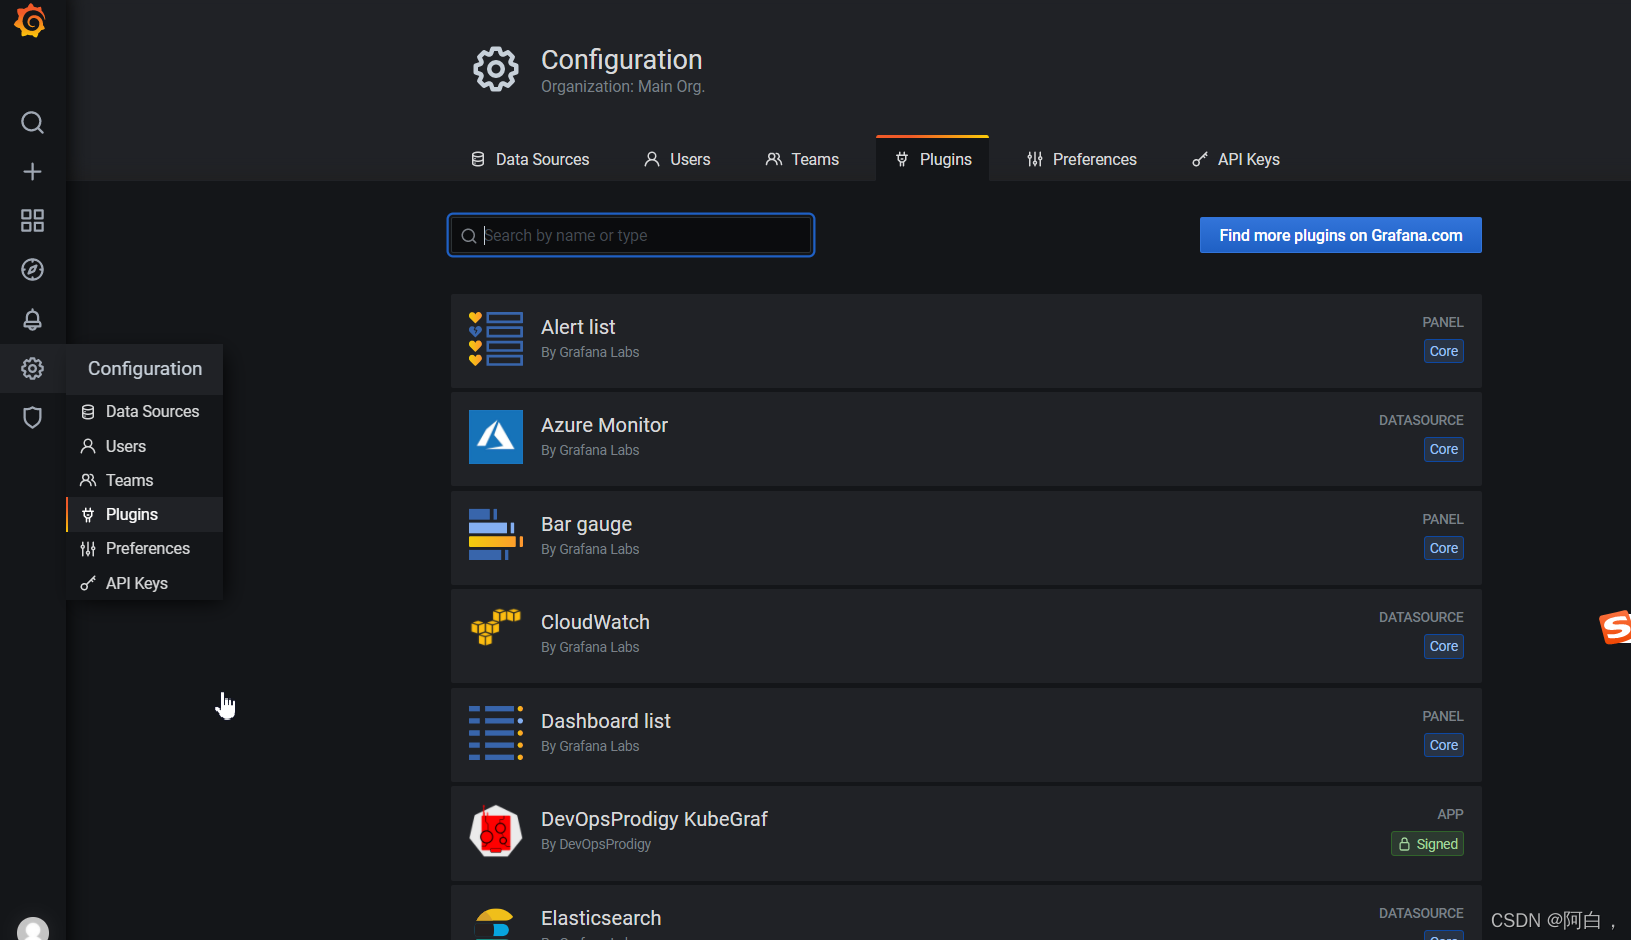Open API Keys in Configuration flyout menu
The width and height of the screenshot is (1631, 940).
(x=145, y=583)
